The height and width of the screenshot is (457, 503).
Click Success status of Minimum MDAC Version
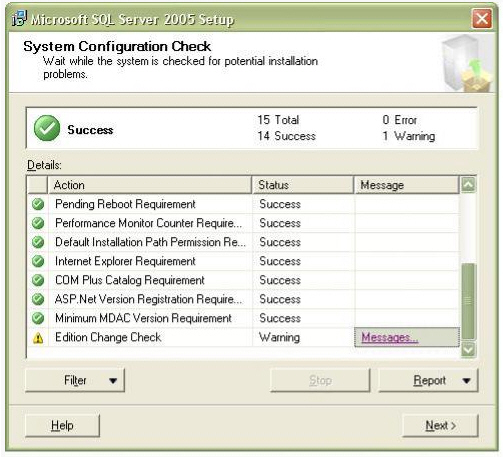click(x=280, y=318)
